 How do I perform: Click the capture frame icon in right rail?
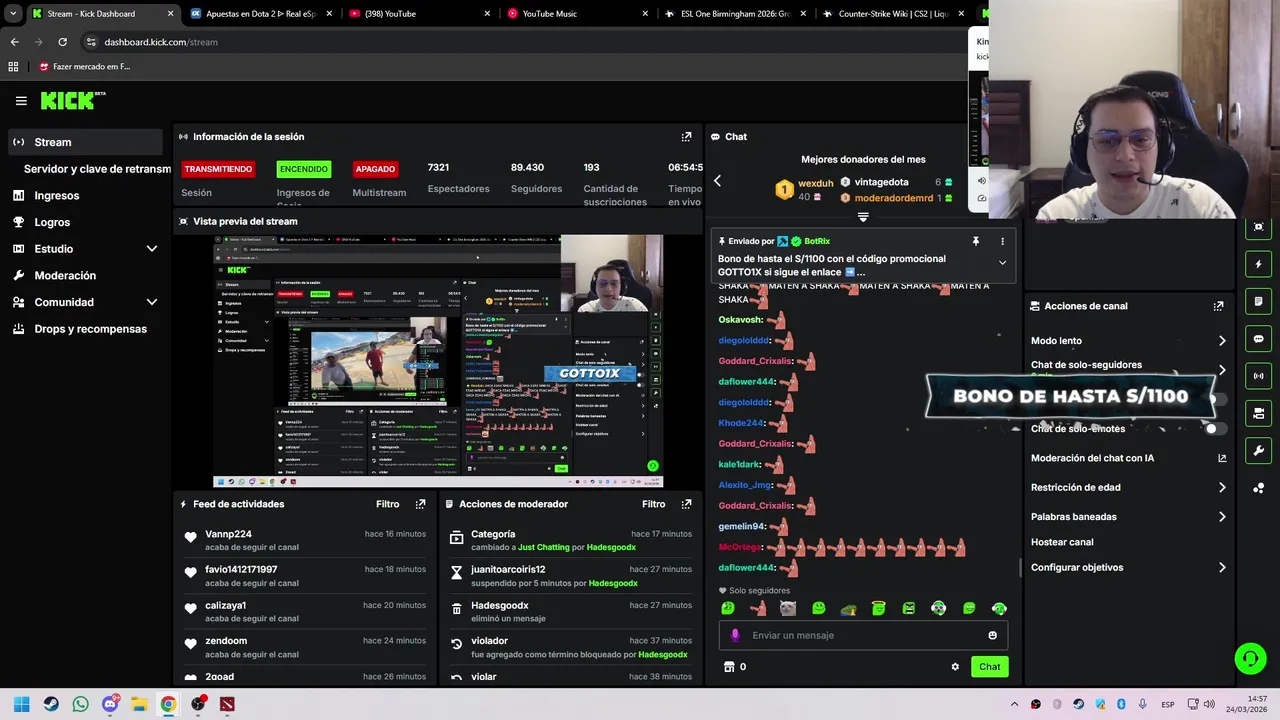click(x=1258, y=227)
